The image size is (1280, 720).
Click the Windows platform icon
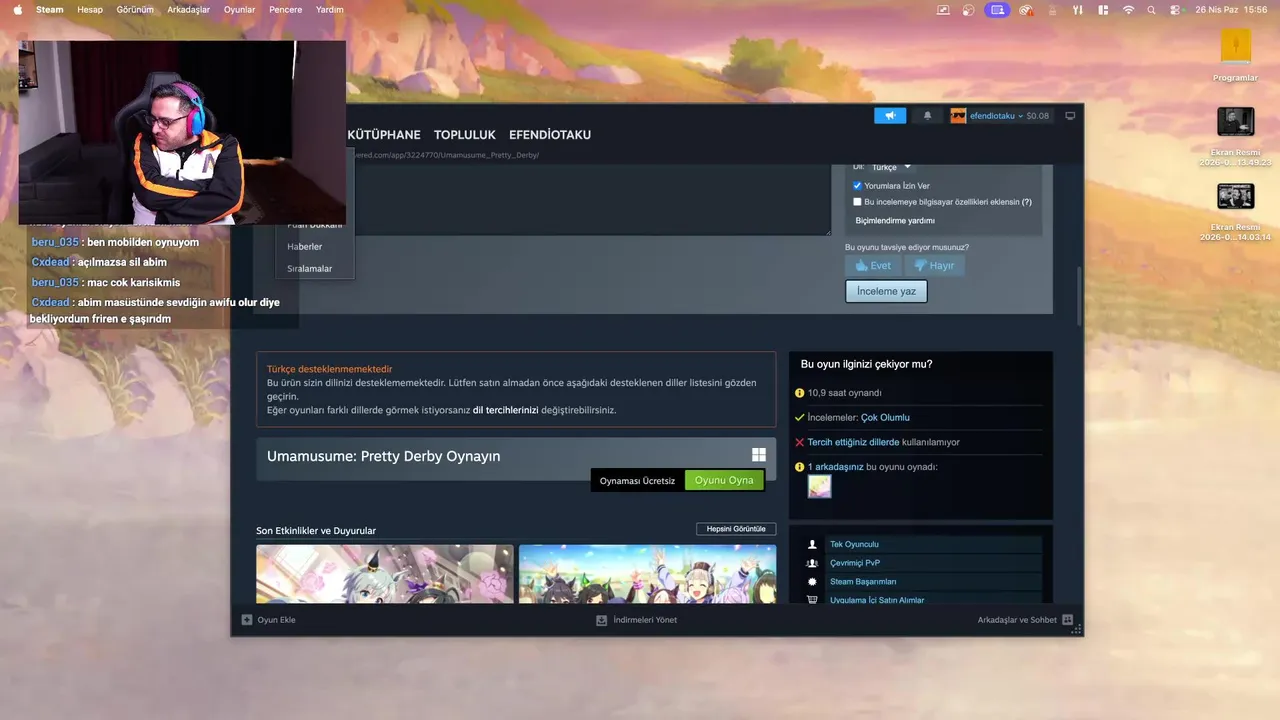pos(759,455)
